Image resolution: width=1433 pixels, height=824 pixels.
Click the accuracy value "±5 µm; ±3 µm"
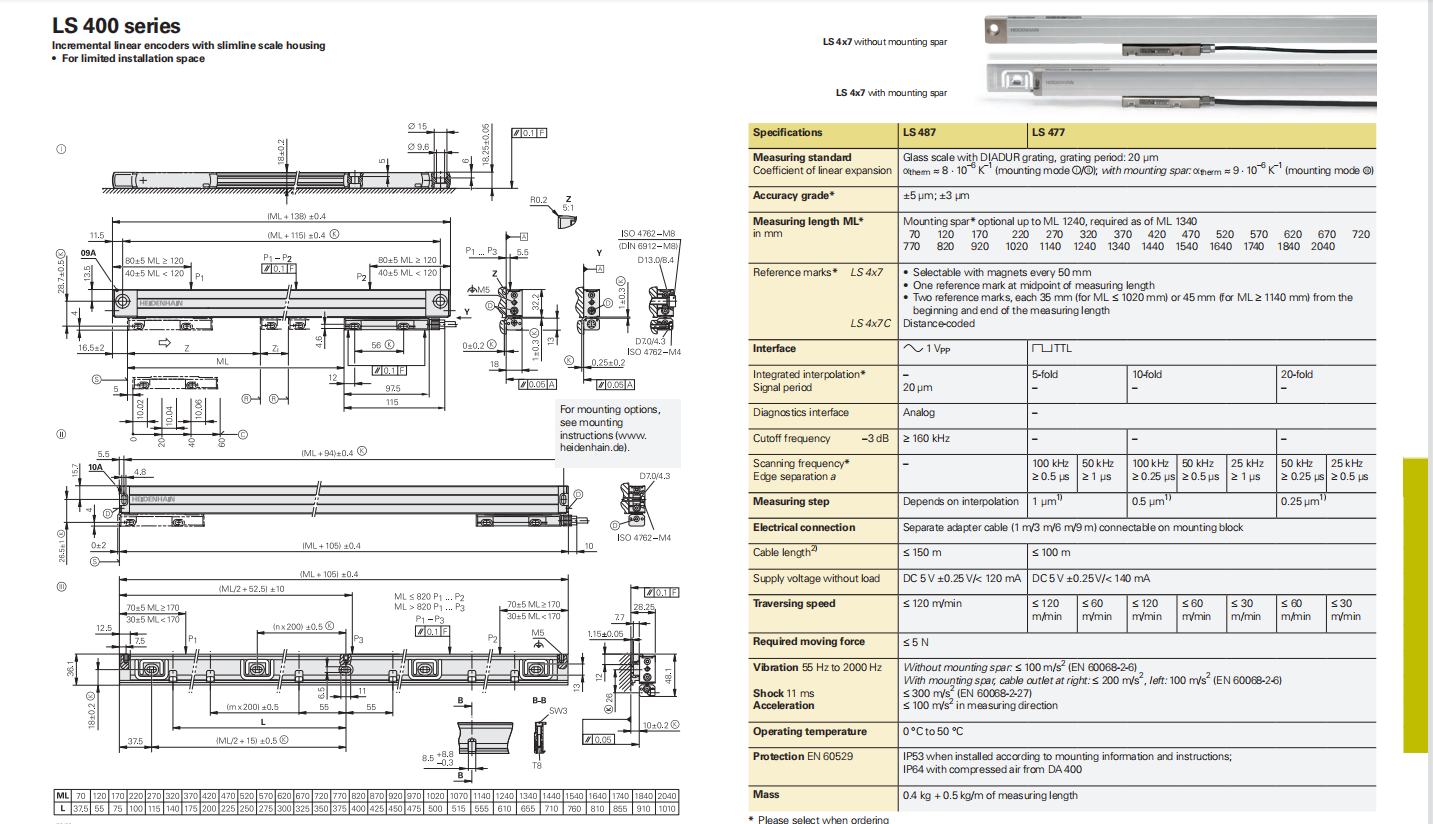pos(937,196)
